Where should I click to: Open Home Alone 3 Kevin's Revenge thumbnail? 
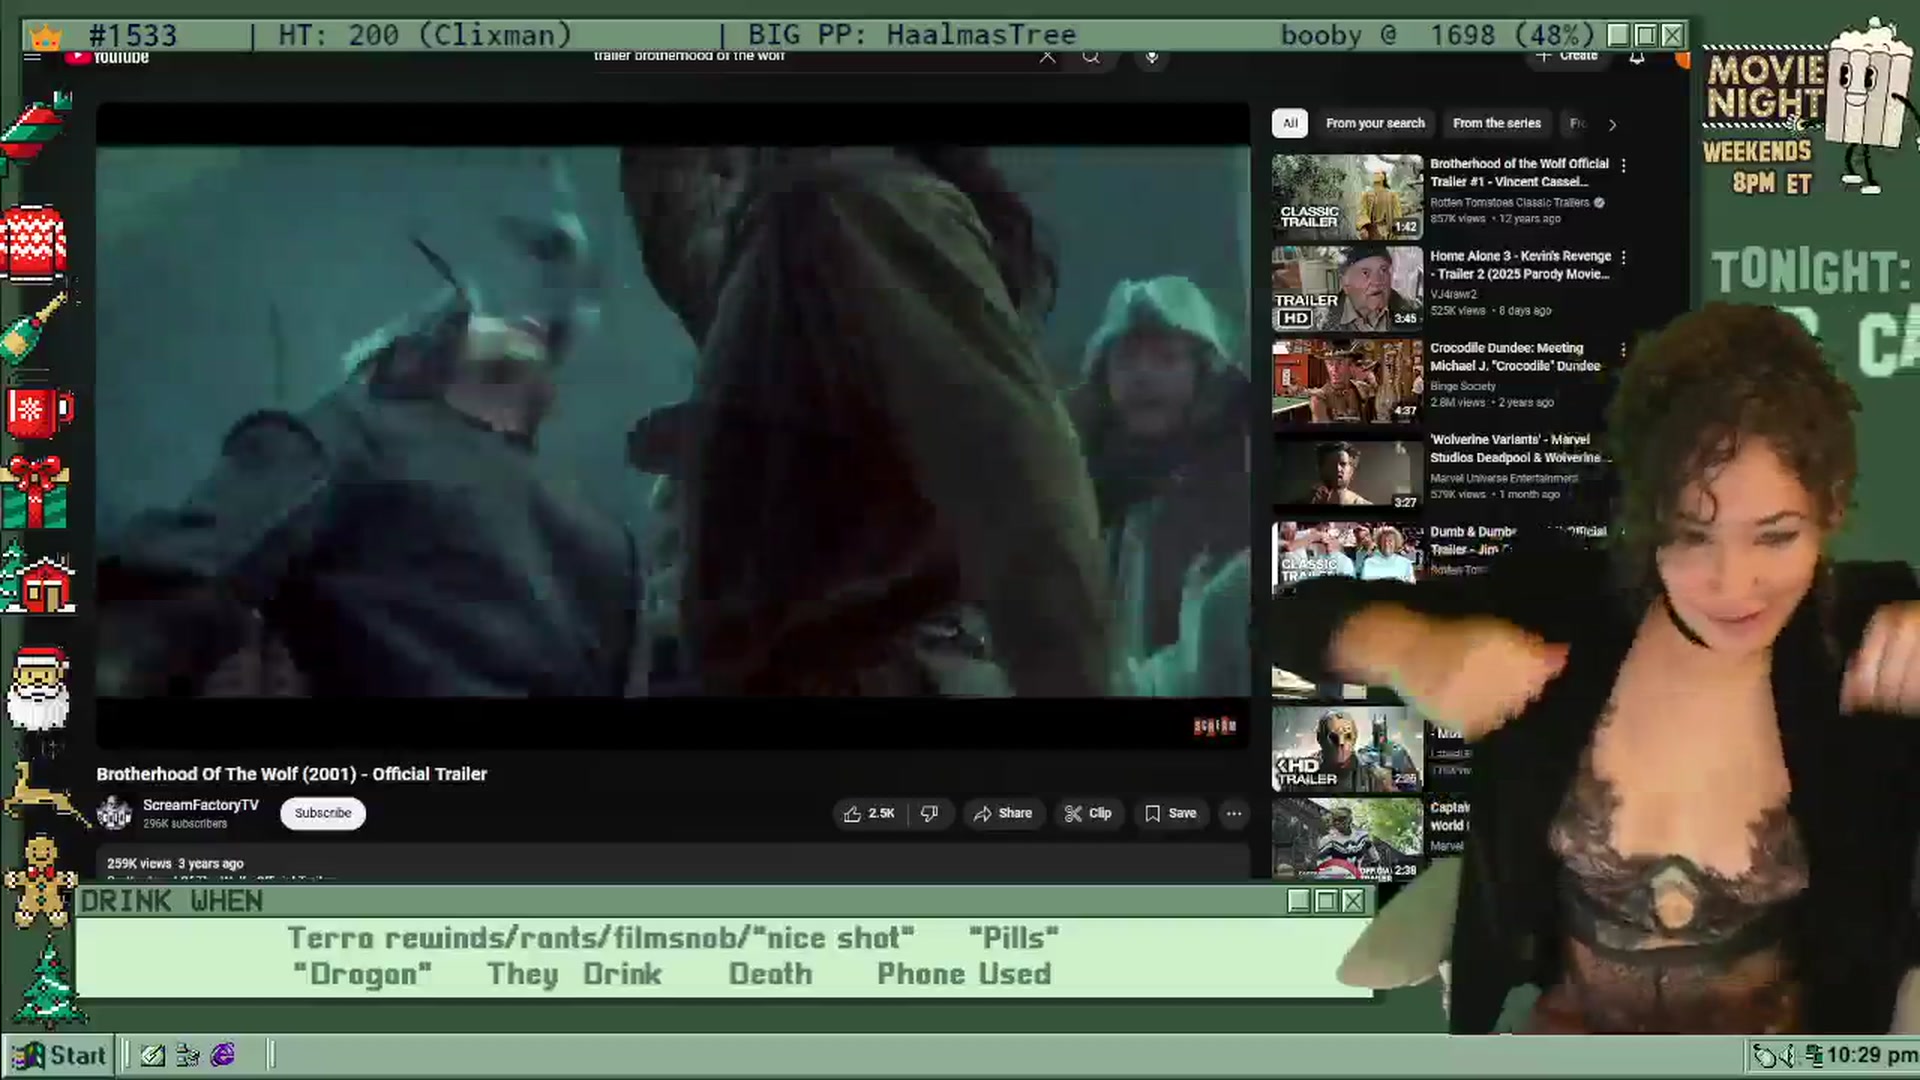tap(1347, 288)
